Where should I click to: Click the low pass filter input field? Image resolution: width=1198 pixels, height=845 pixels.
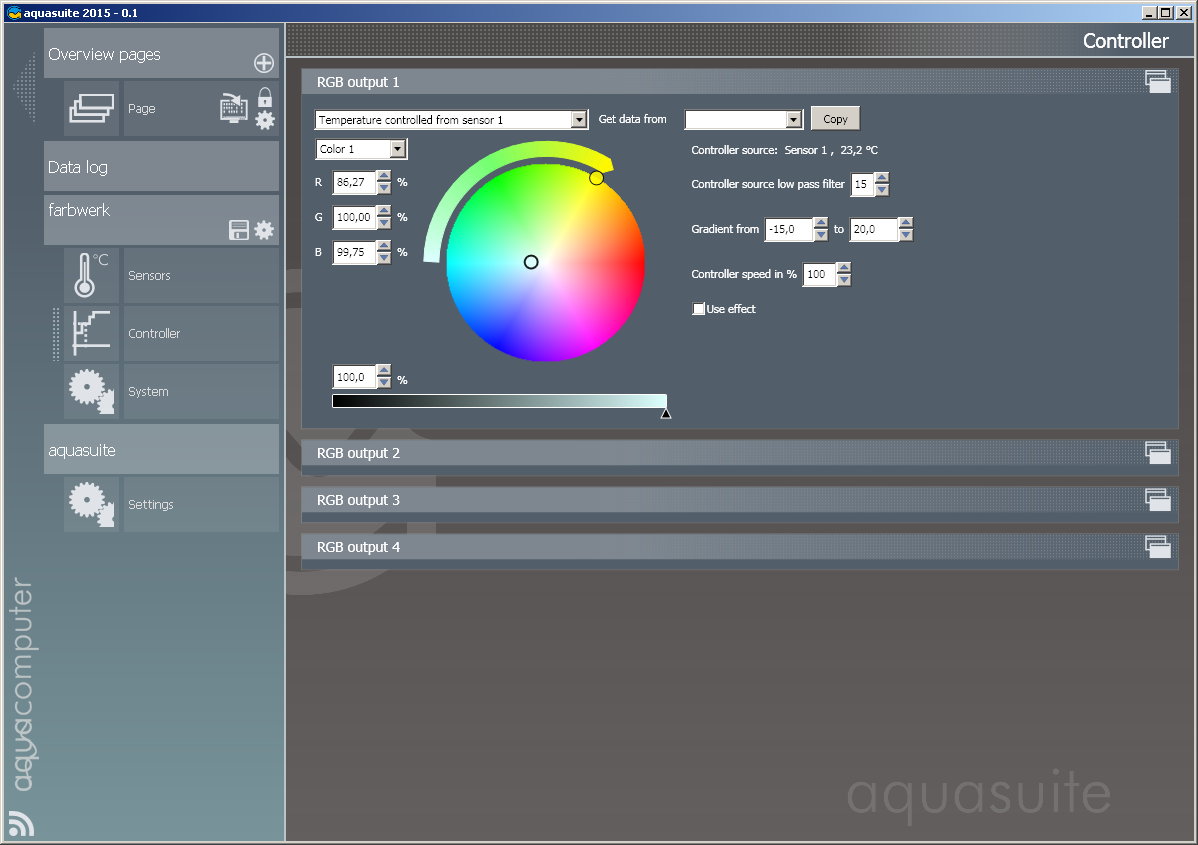pos(863,184)
